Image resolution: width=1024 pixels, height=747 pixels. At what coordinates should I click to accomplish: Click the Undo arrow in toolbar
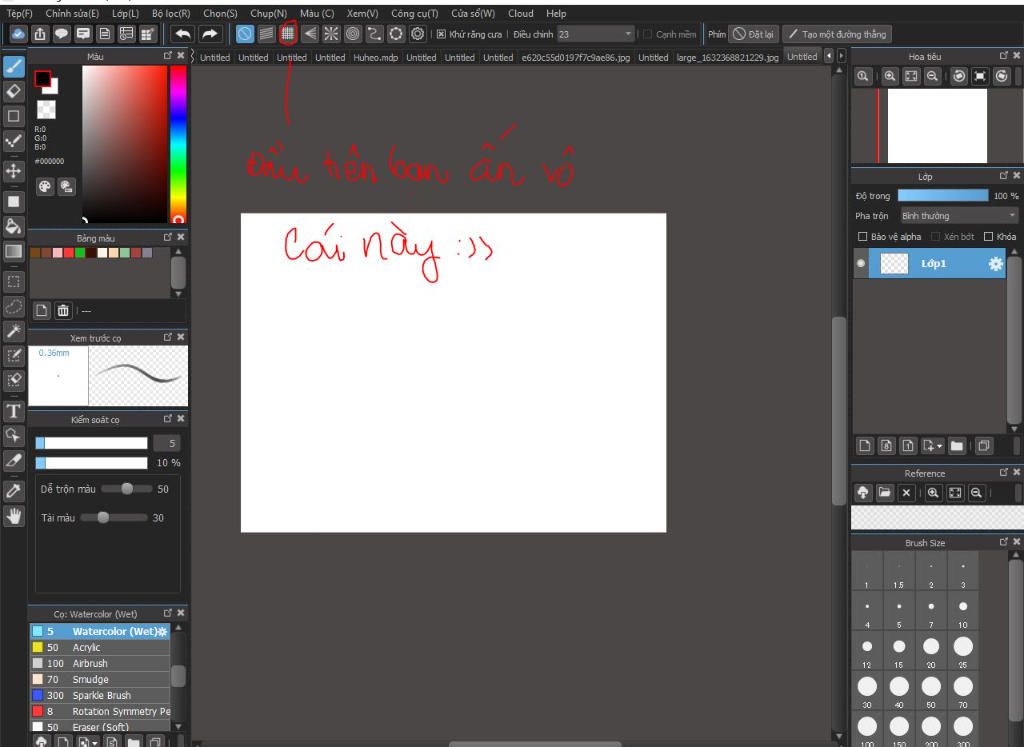tap(183, 34)
